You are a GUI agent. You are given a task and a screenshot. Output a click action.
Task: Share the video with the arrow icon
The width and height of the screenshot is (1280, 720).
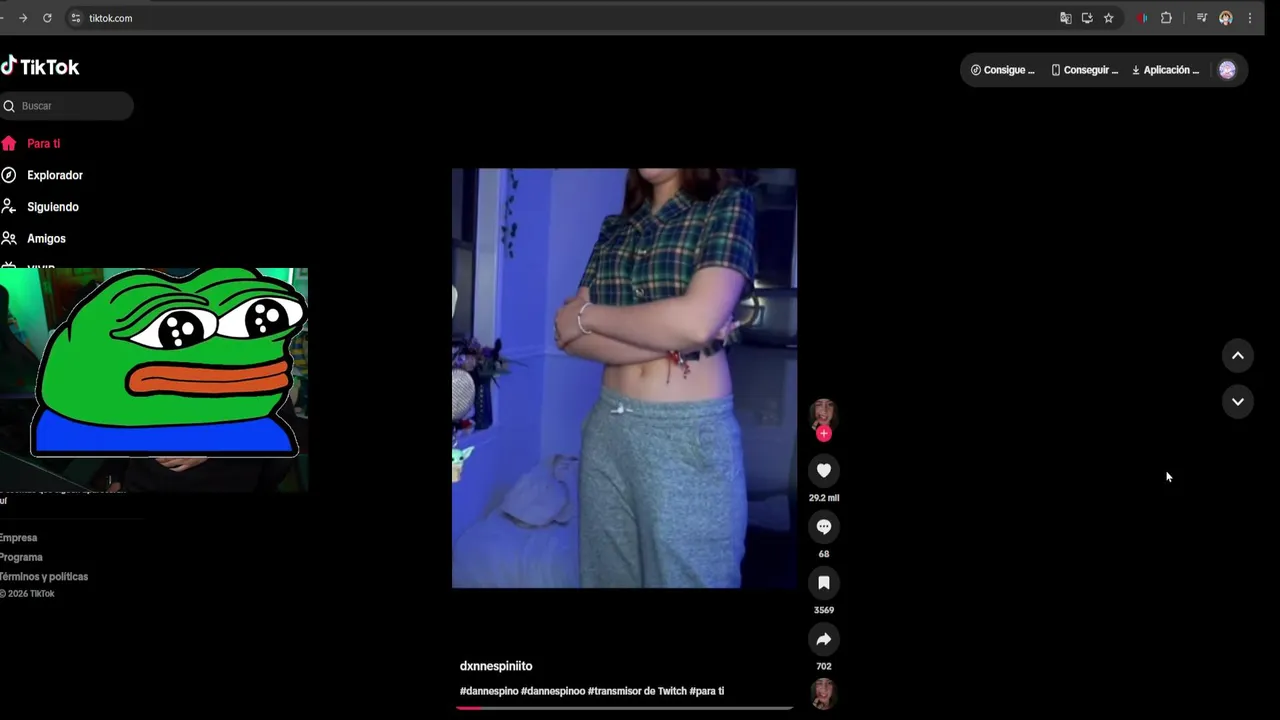824,639
